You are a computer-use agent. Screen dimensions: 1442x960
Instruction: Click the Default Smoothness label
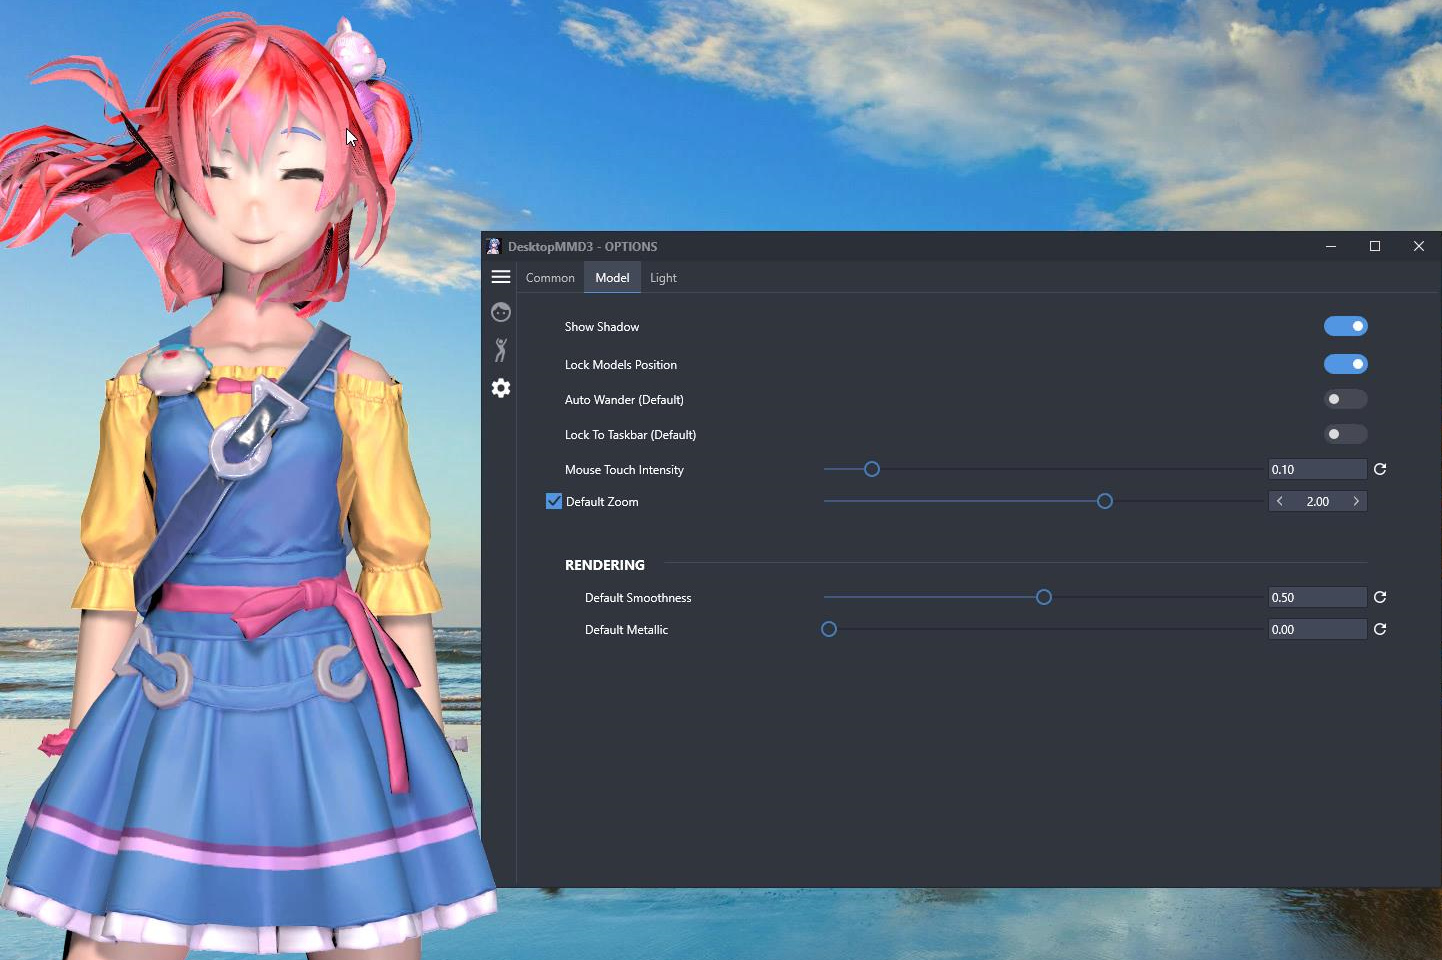[x=638, y=598]
